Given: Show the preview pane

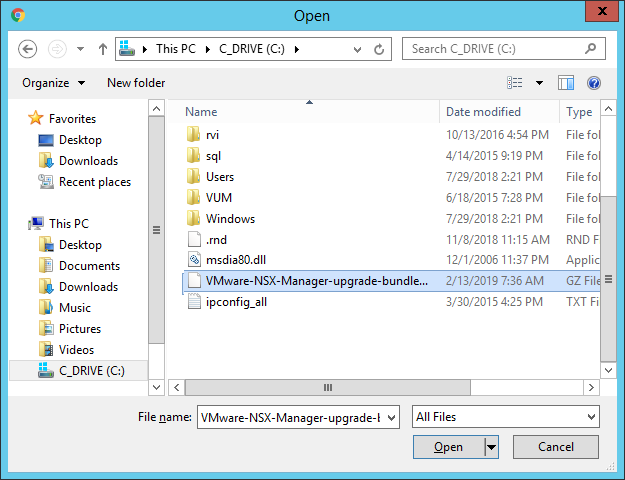Looking at the screenshot, I should (566, 83).
